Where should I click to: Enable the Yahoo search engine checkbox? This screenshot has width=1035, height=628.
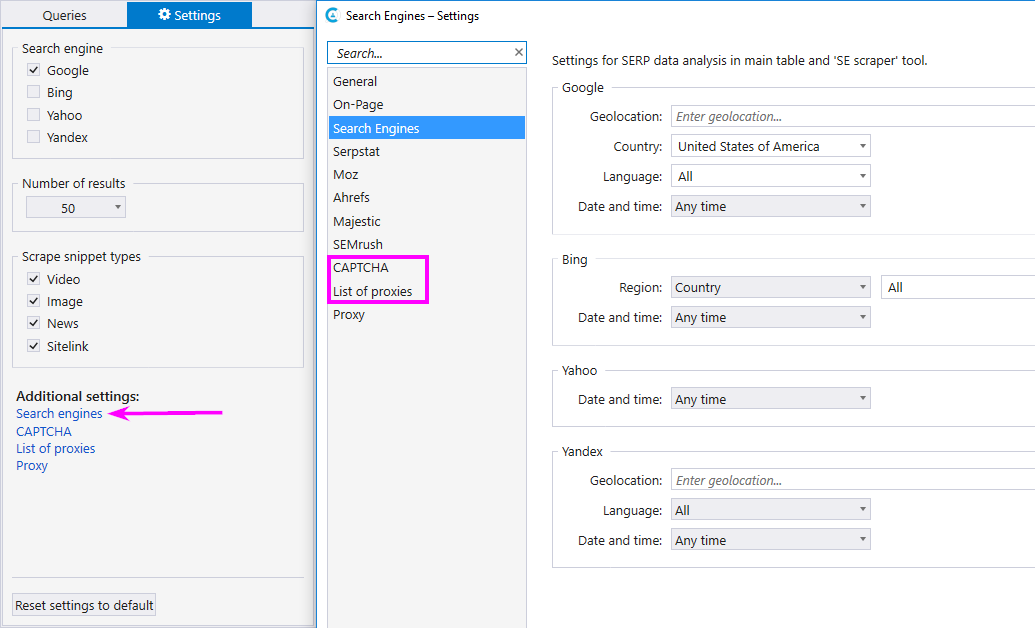(34, 115)
